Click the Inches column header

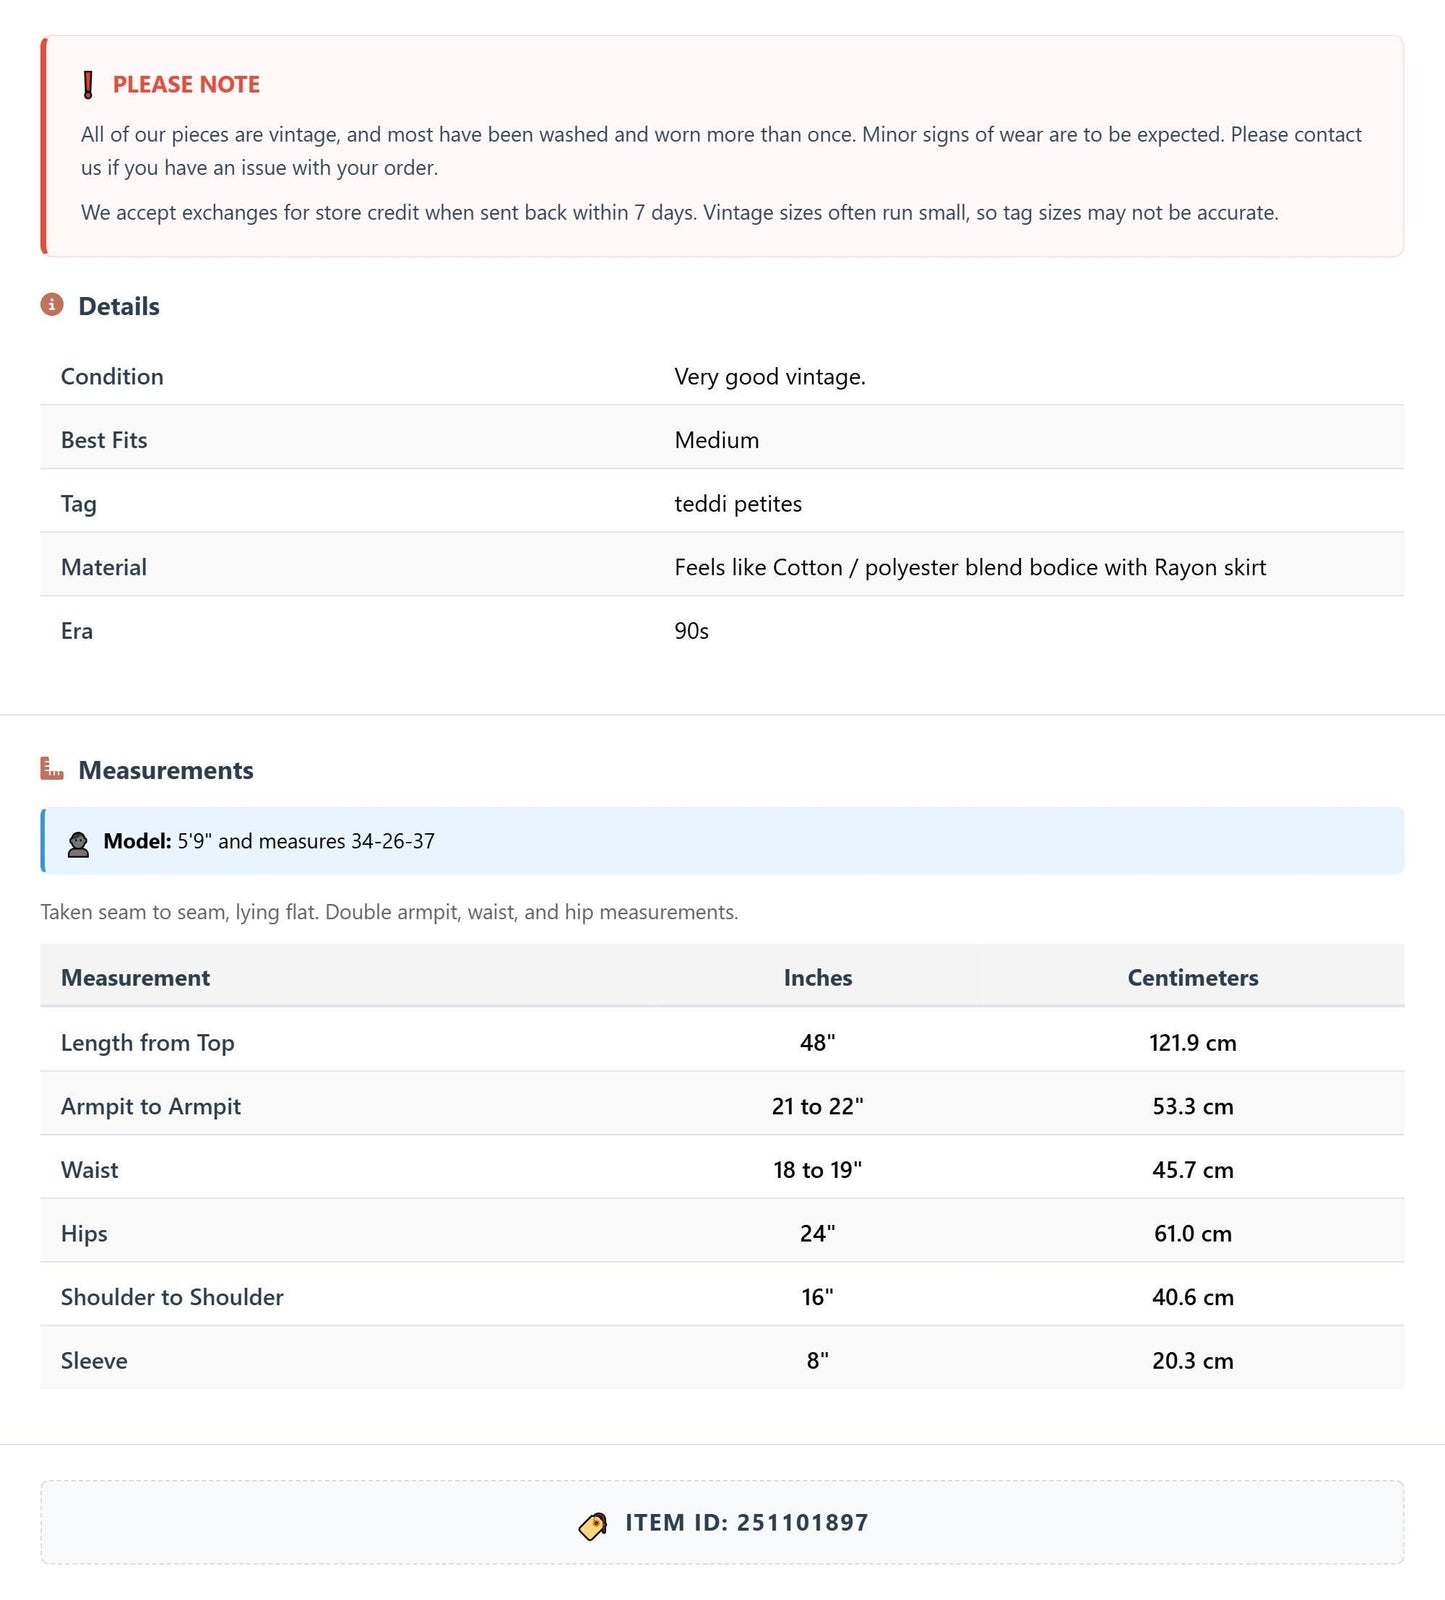[x=818, y=978]
